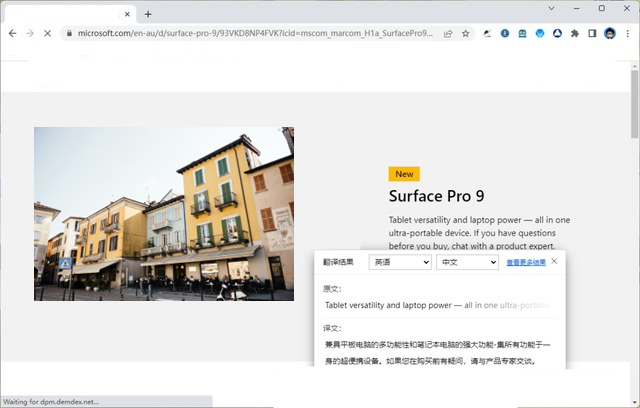Close the translation result popup

(554, 261)
